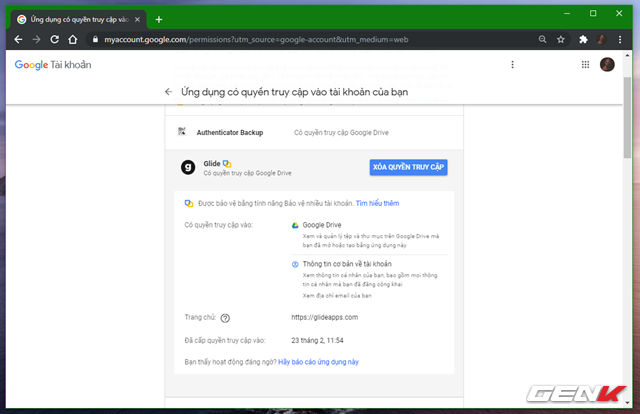640x414 pixels.
Task: Expand the Authenticator Backup app row
Action: click(x=314, y=133)
